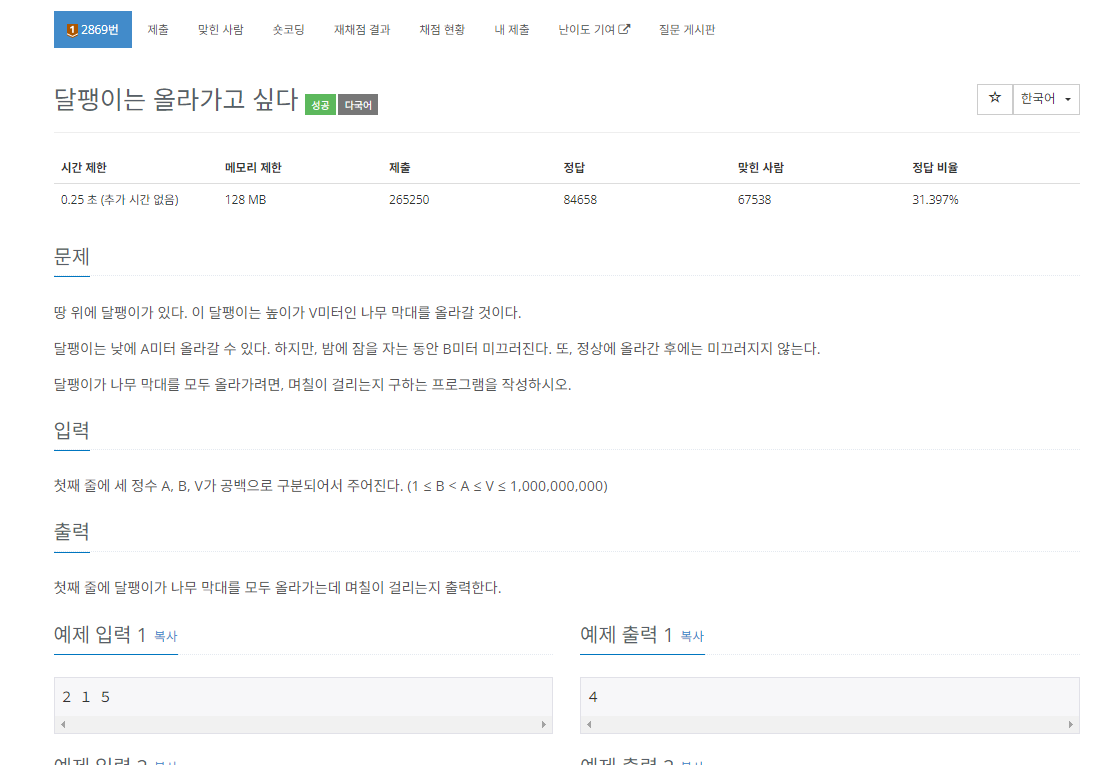This screenshot has width=1117, height=765.
Task: Click the star favorite button
Action: coord(994,99)
